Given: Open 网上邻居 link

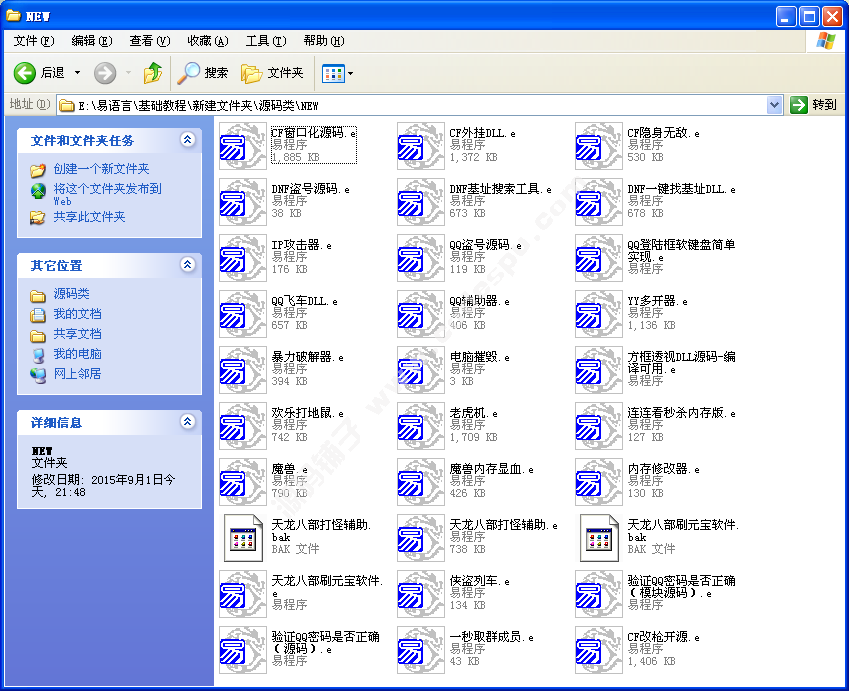Looking at the screenshot, I should (x=77, y=374).
